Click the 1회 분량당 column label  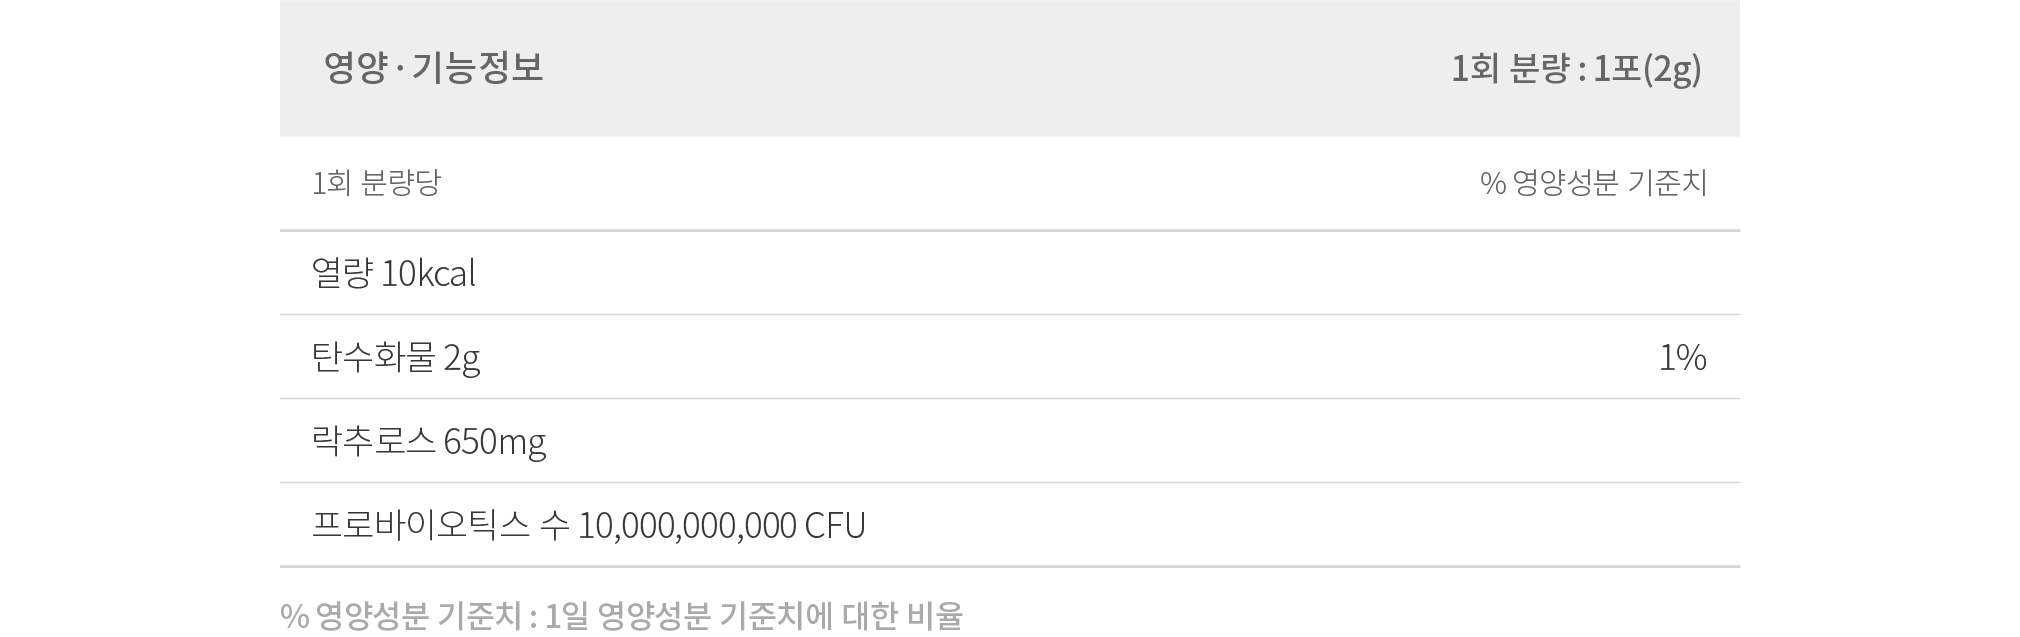point(376,183)
